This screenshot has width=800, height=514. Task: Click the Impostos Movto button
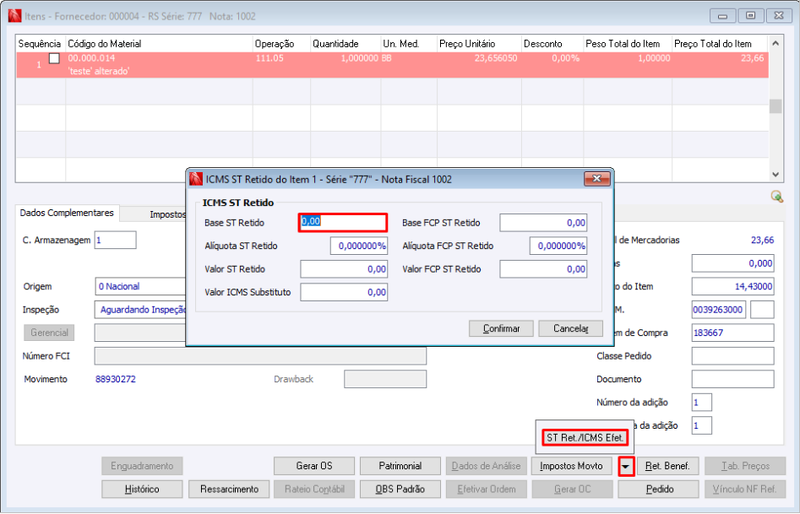[x=571, y=466]
